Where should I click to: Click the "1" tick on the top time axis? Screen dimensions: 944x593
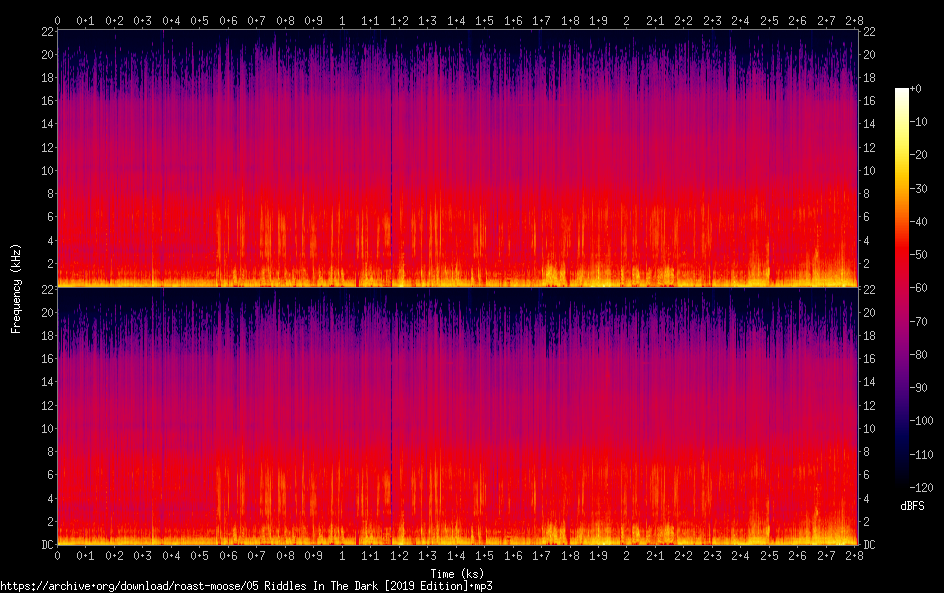point(342,20)
